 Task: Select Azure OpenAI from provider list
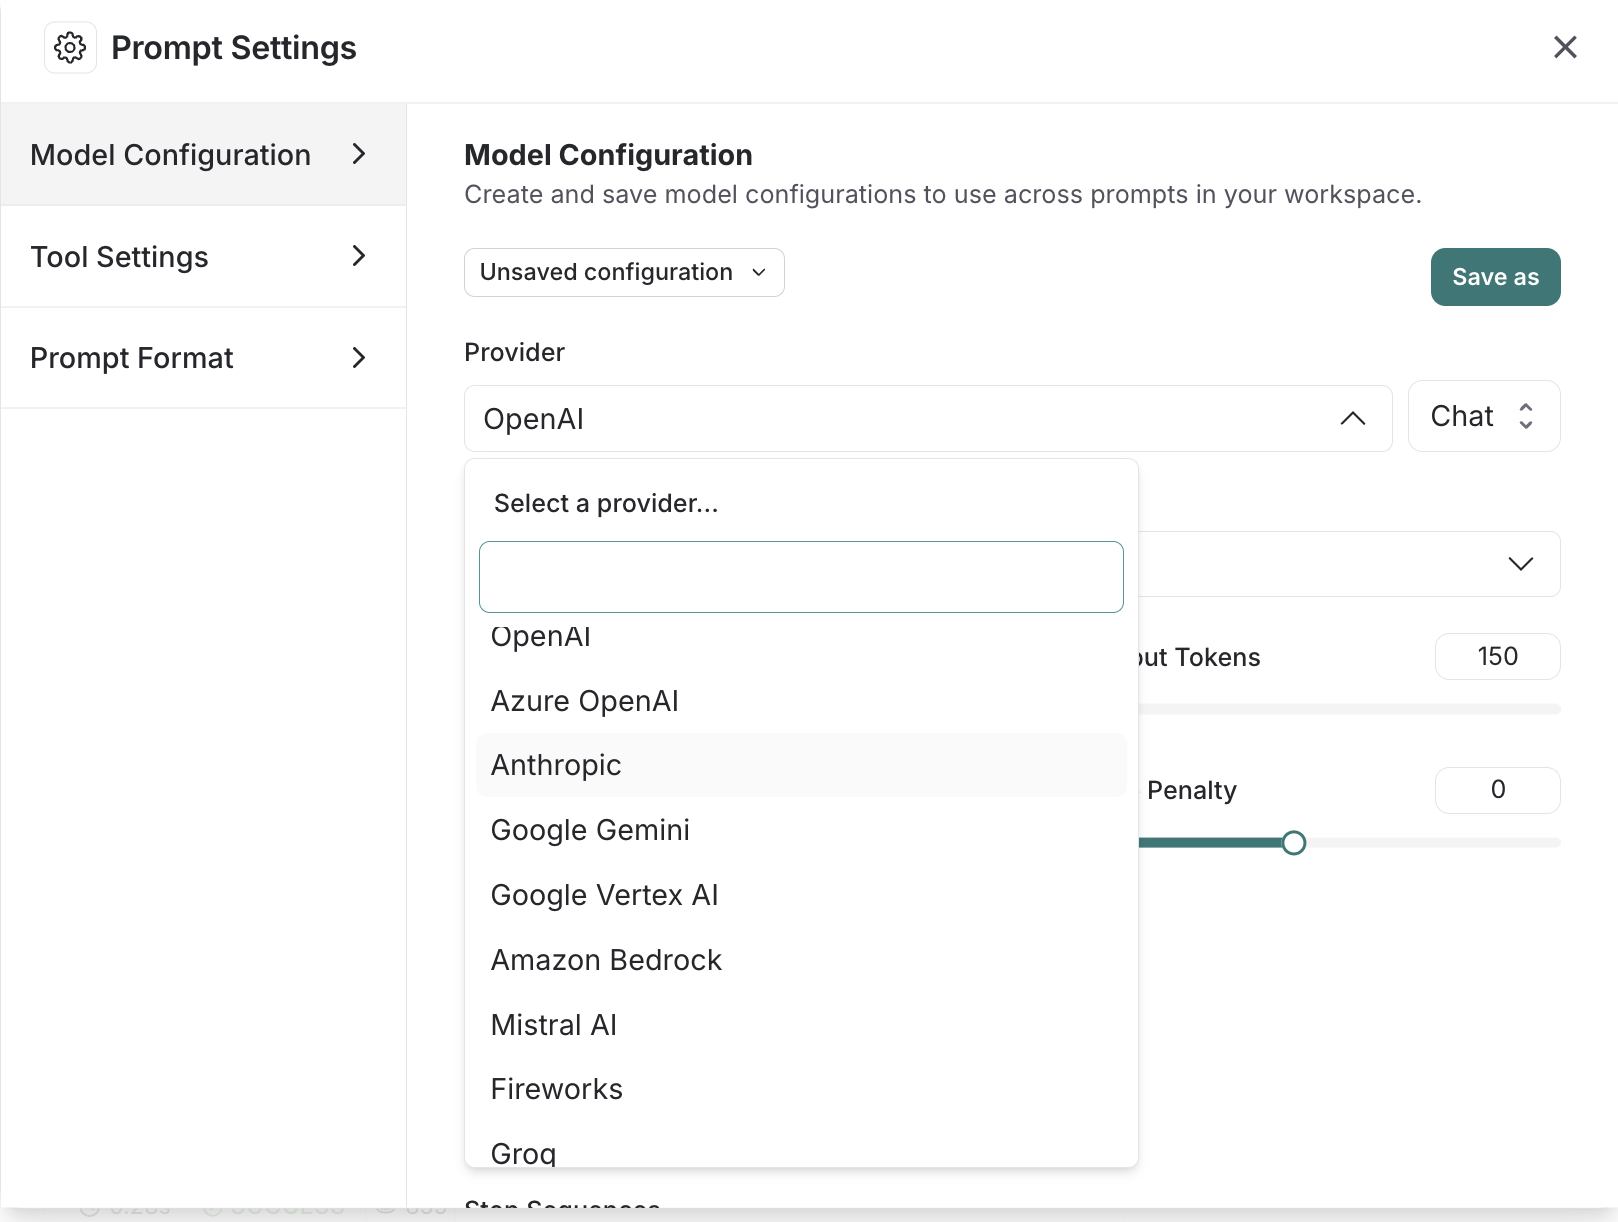pyautogui.click(x=585, y=701)
